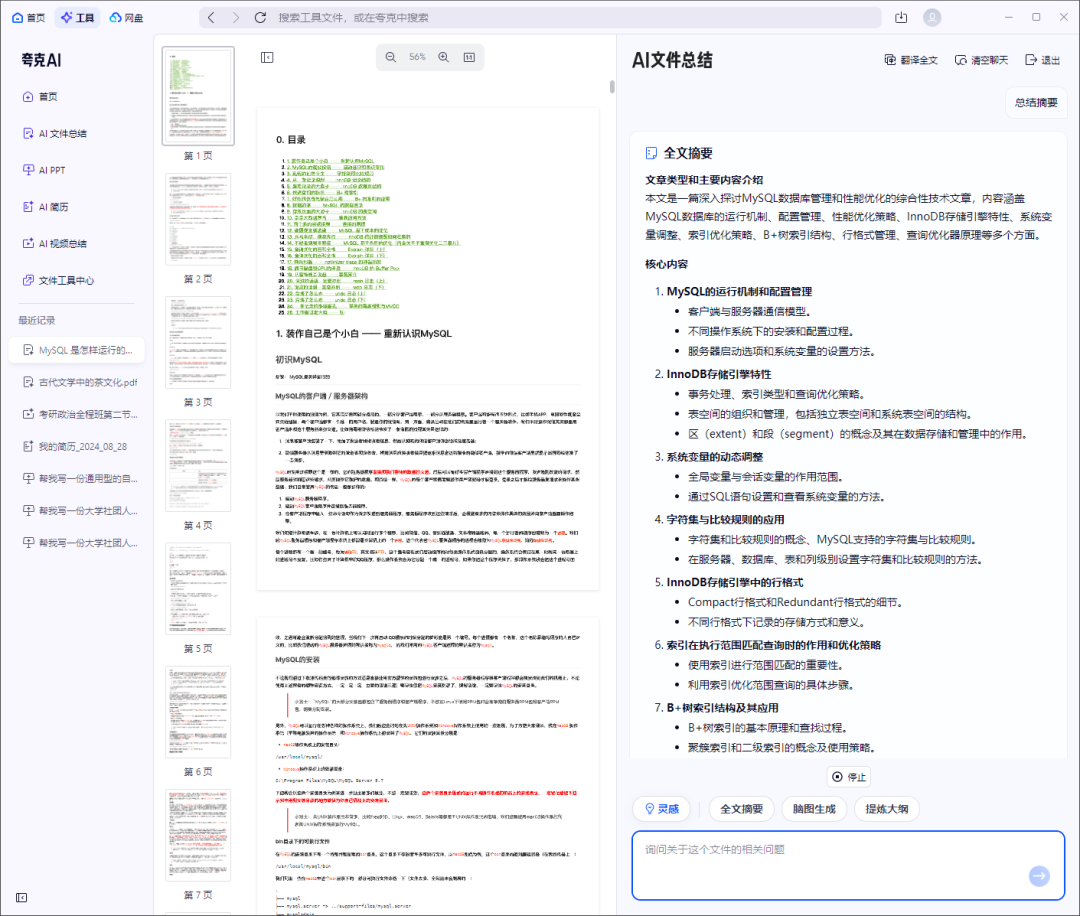Click the send arrow button
This screenshot has height=916, width=1080.
(1039, 876)
